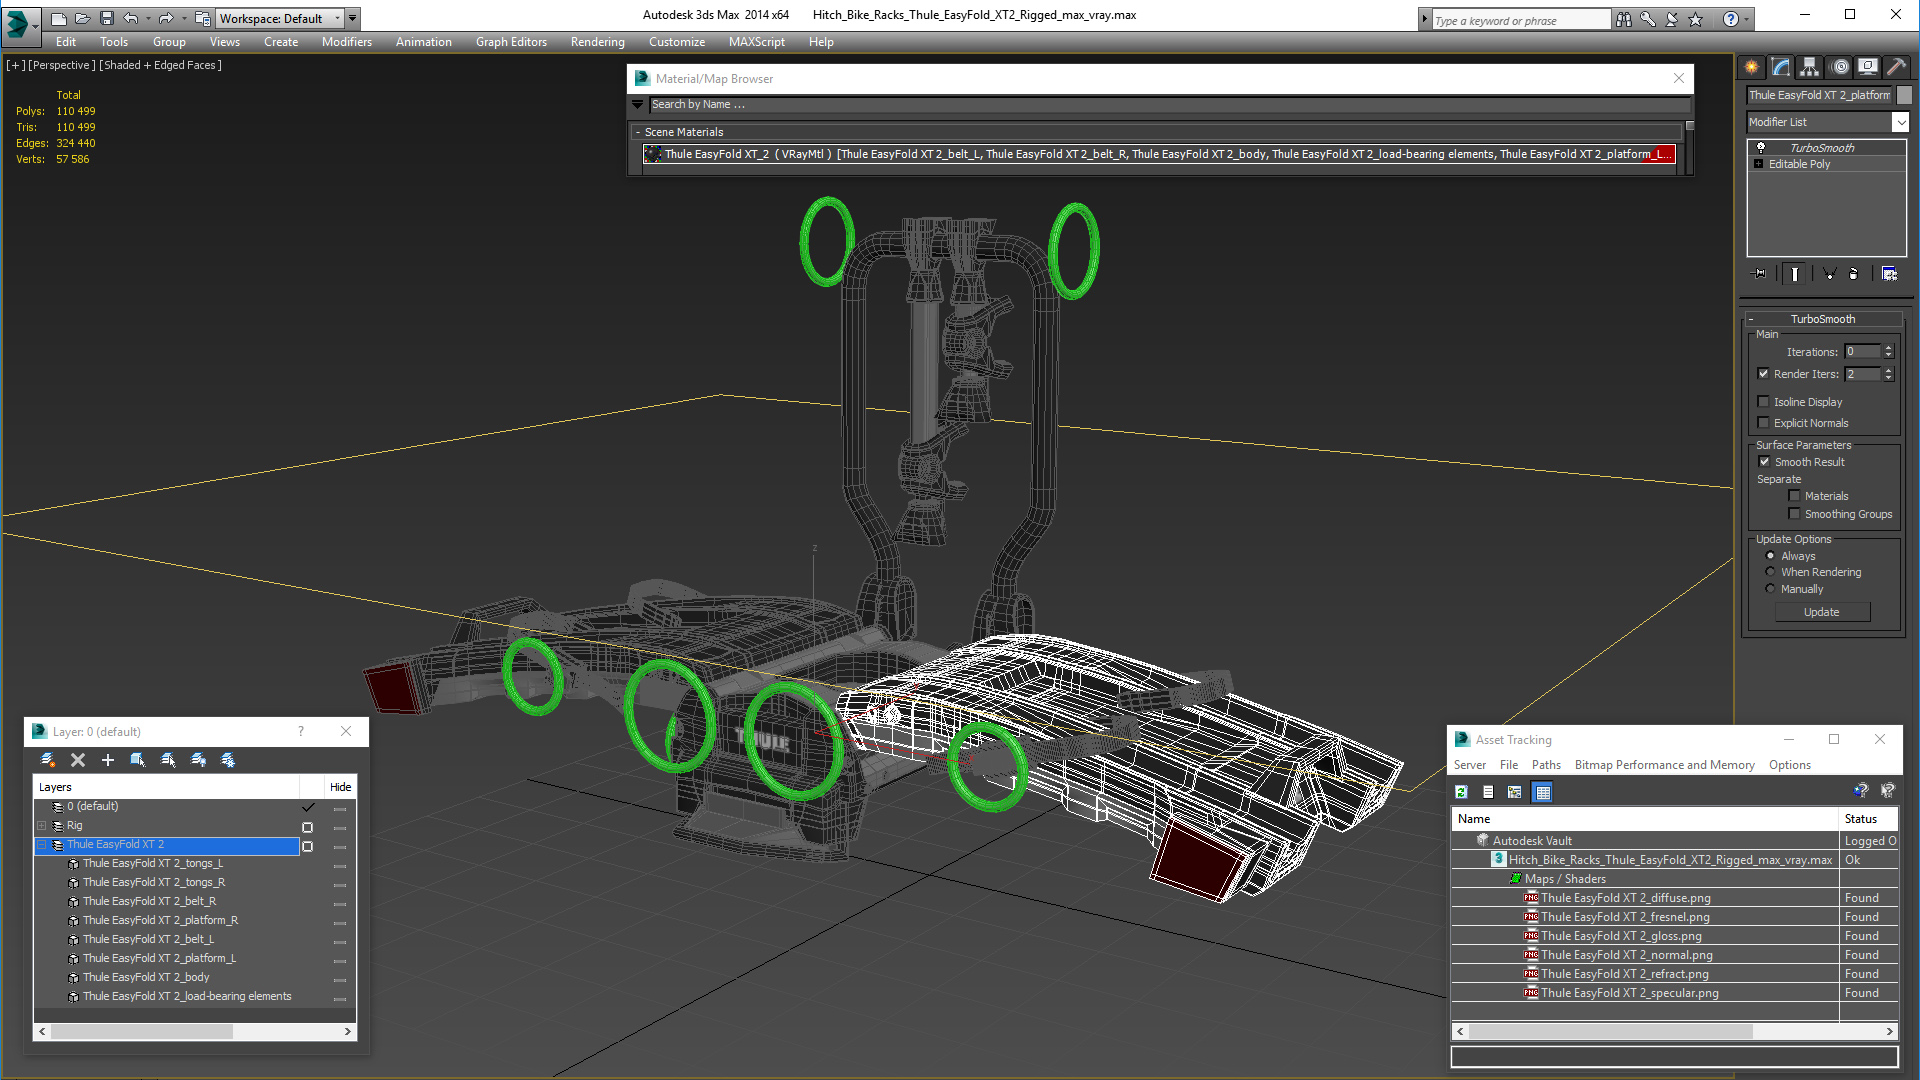Select the Always update option

[x=1771, y=556]
